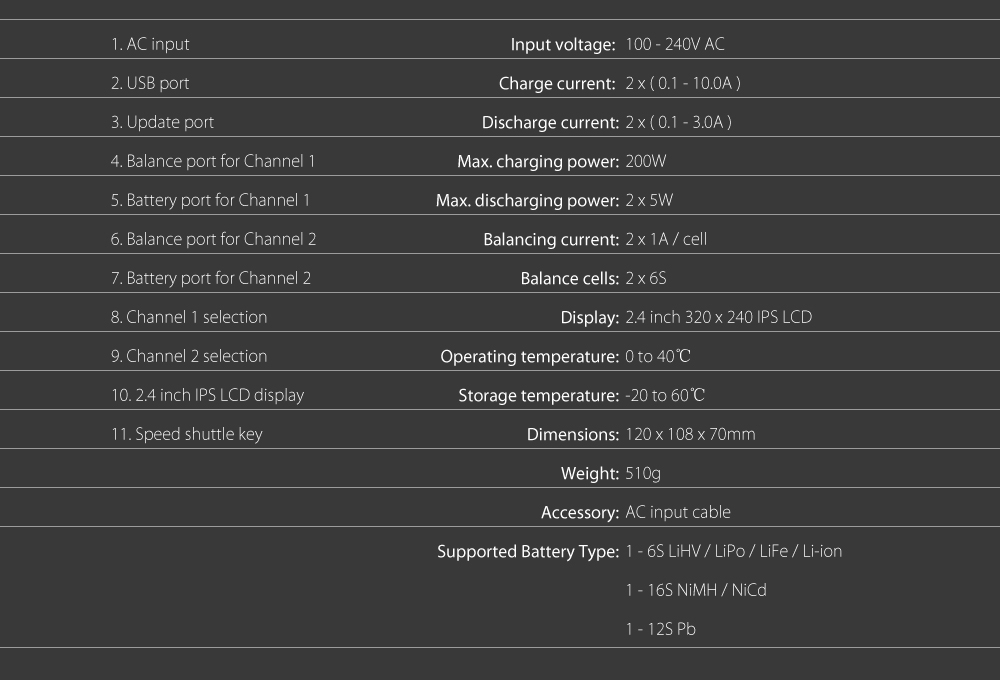Select the 'Max. charging power:' label
This screenshot has height=680, width=1000.
coord(538,161)
